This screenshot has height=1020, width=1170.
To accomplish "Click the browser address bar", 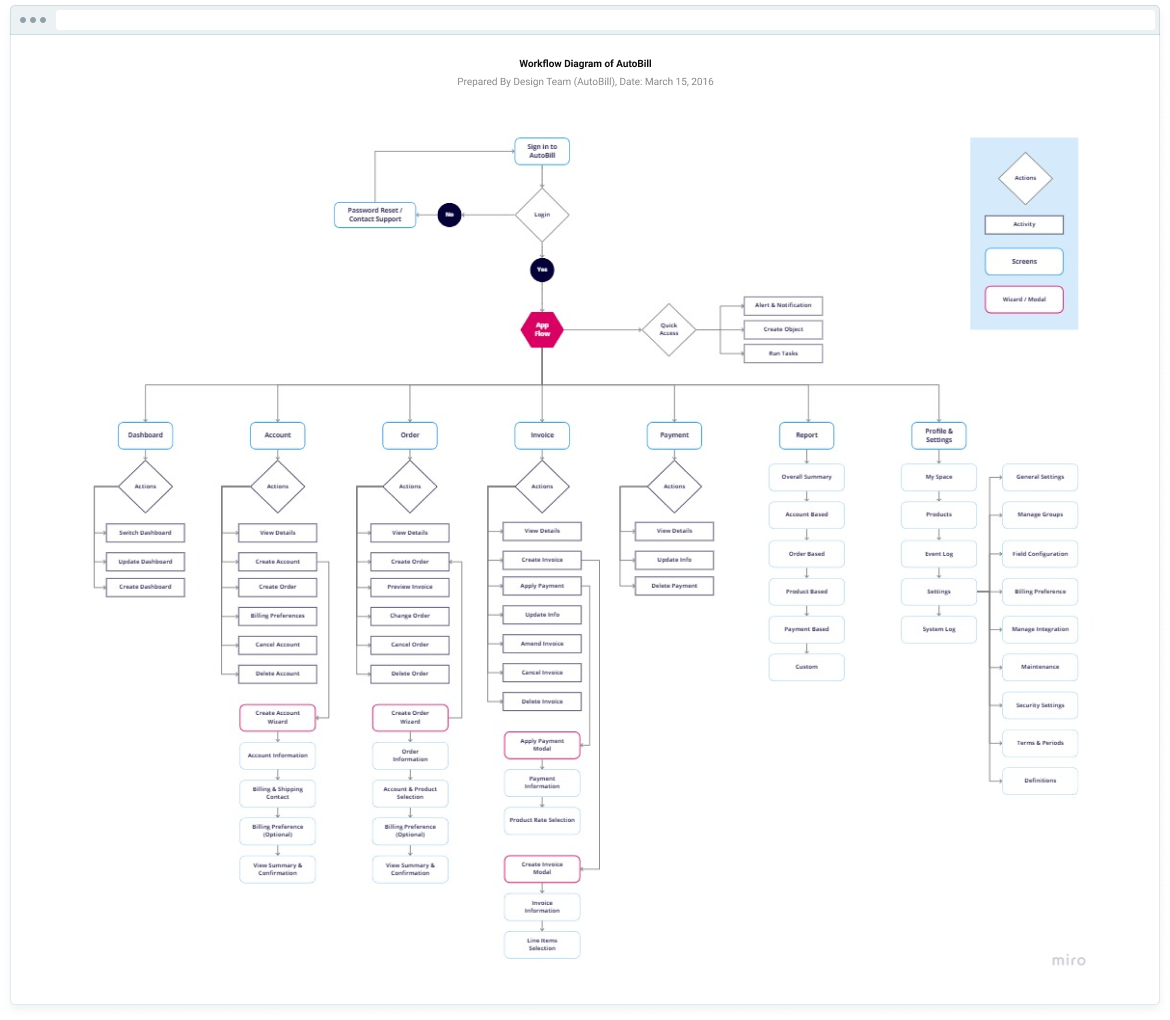I will pyautogui.click(x=604, y=20).
